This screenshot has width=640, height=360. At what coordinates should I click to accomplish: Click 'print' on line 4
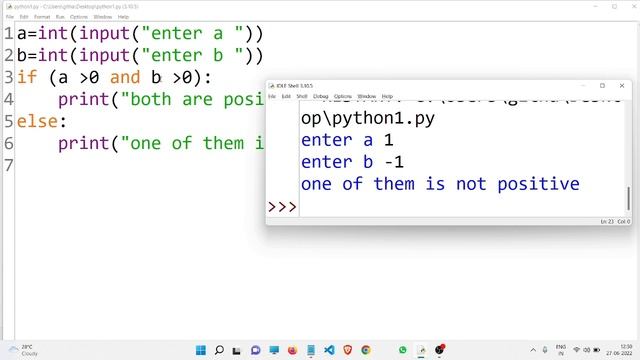[x=84, y=100]
